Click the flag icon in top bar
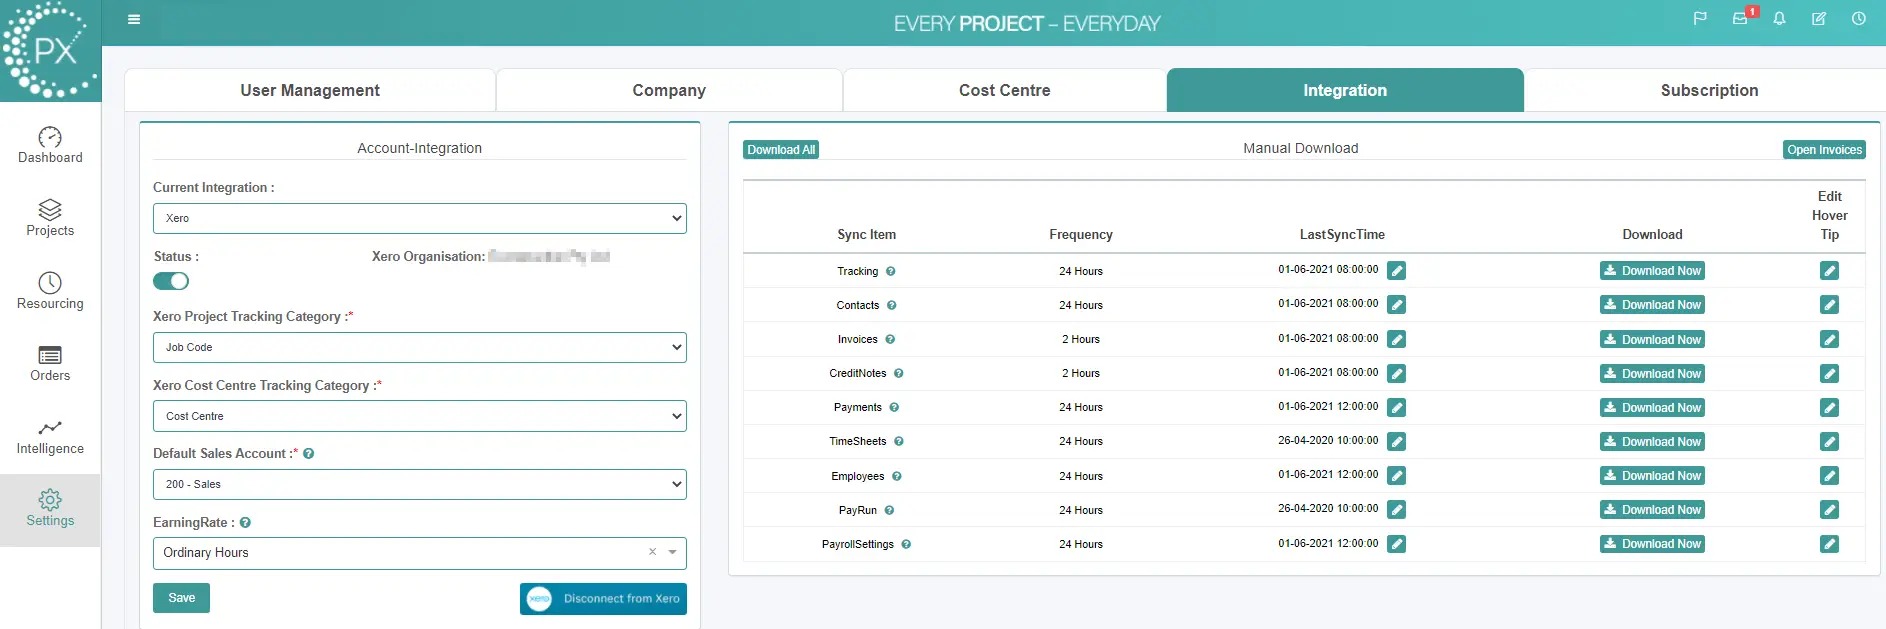Viewport: 1886px width, 629px height. click(x=1700, y=19)
